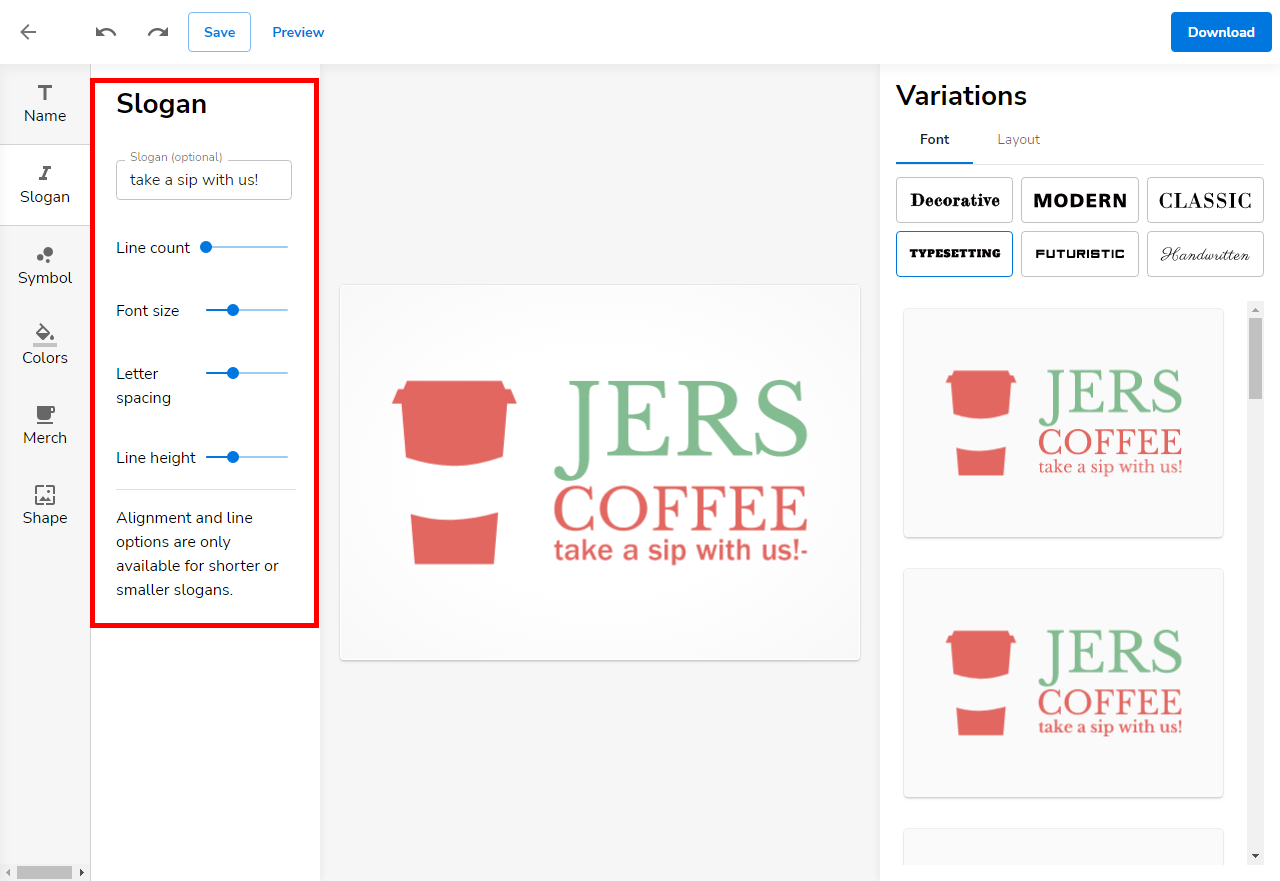Choose the Modern font style
The image size is (1280, 881).
[1080, 200]
